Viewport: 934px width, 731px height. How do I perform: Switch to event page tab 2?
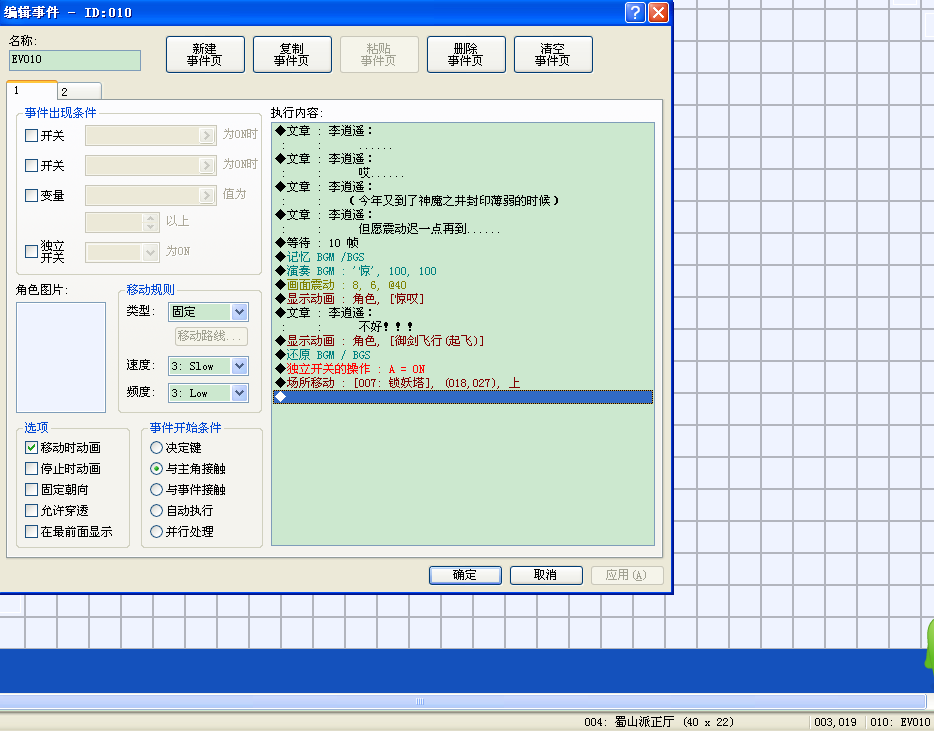click(80, 91)
